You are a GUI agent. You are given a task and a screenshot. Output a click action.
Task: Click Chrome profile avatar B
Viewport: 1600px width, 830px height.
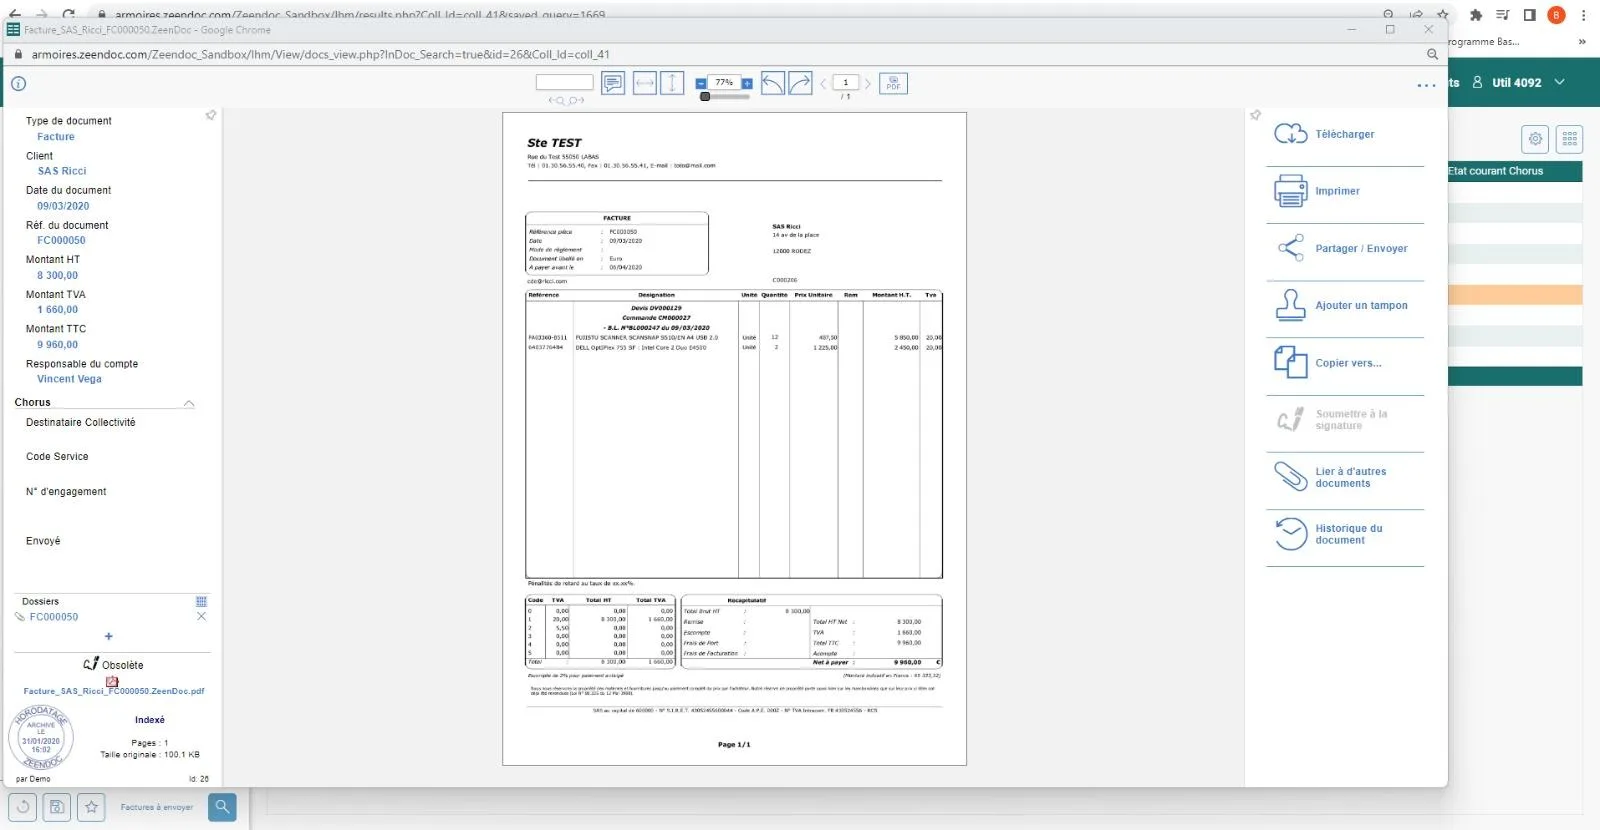(1556, 15)
